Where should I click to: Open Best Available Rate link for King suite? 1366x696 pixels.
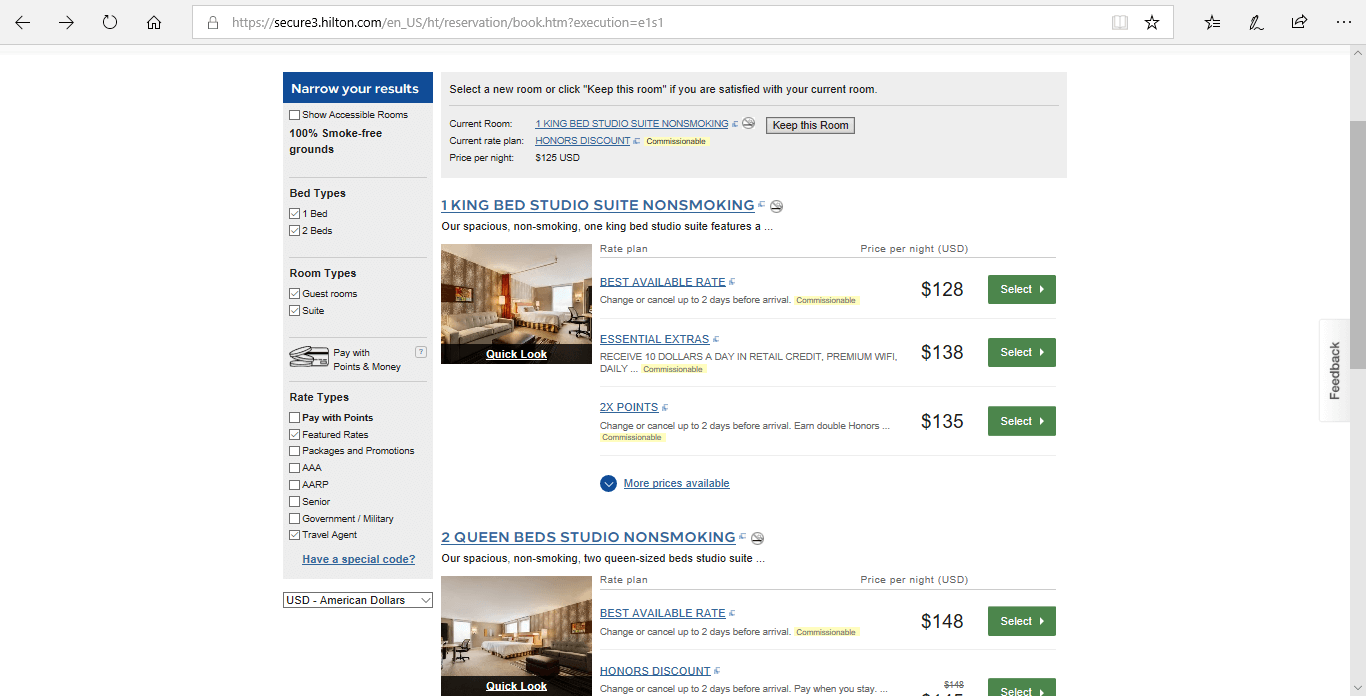tap(662, 282)
